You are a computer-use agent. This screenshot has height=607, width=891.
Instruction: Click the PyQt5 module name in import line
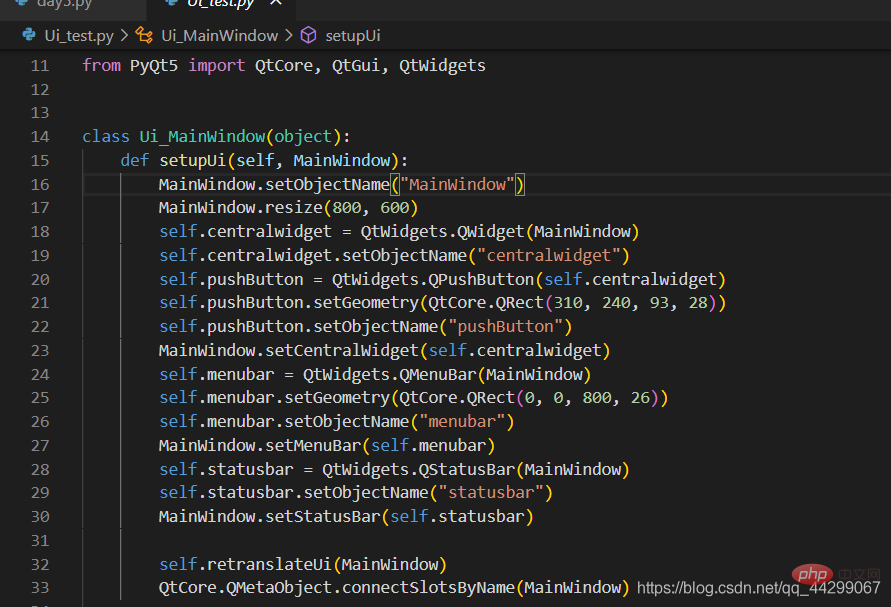154,66
